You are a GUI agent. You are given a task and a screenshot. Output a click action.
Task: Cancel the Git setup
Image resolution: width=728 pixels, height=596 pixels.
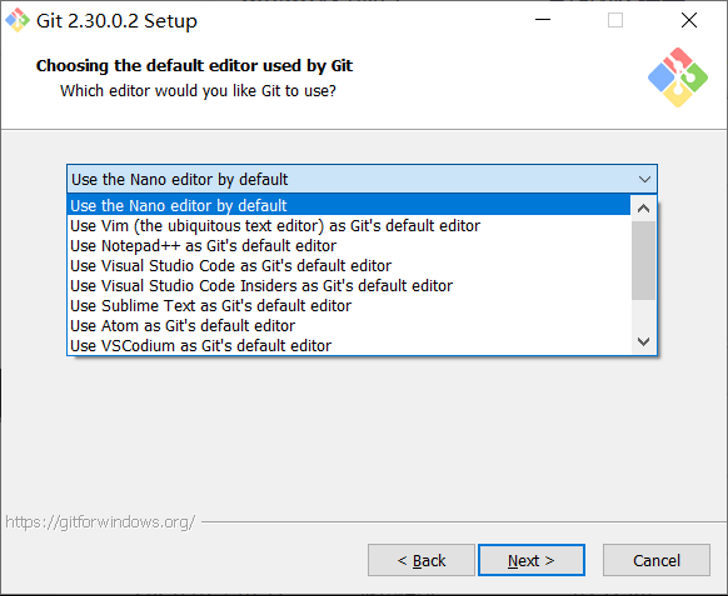656,560
